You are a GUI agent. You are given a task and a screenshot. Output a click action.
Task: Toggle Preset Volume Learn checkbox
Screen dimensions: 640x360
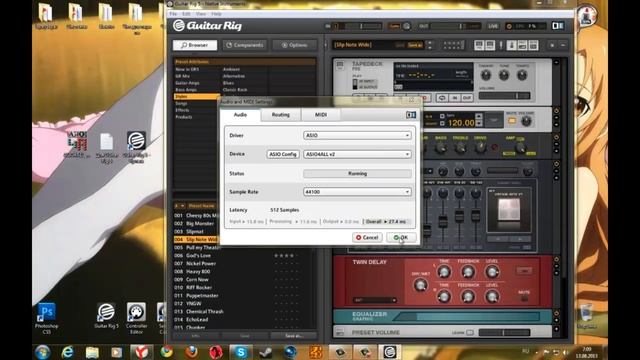coord(470,333)
